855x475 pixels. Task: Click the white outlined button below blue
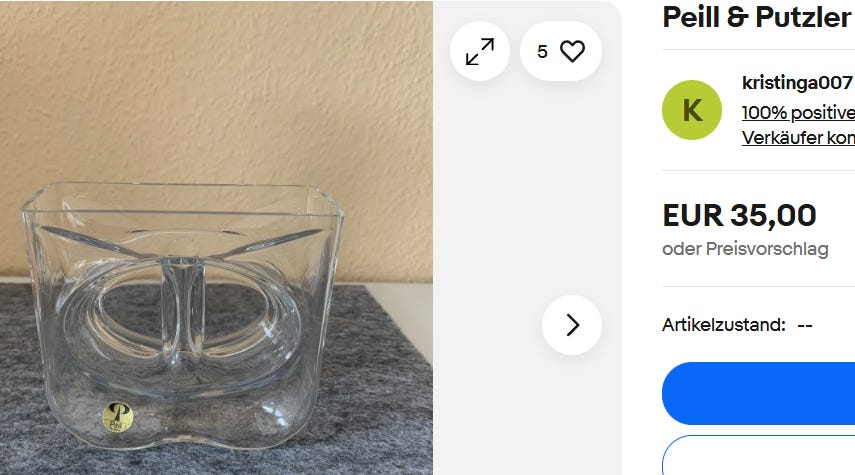coord(758,455)
